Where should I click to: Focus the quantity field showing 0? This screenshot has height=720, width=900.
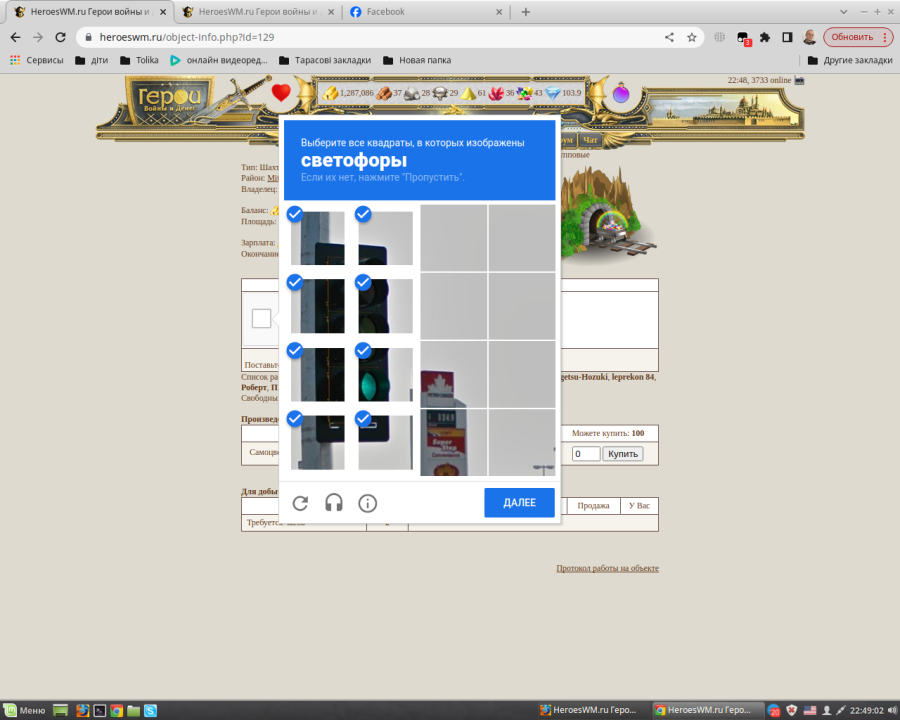pyautogui.click(x=586, y=454)
